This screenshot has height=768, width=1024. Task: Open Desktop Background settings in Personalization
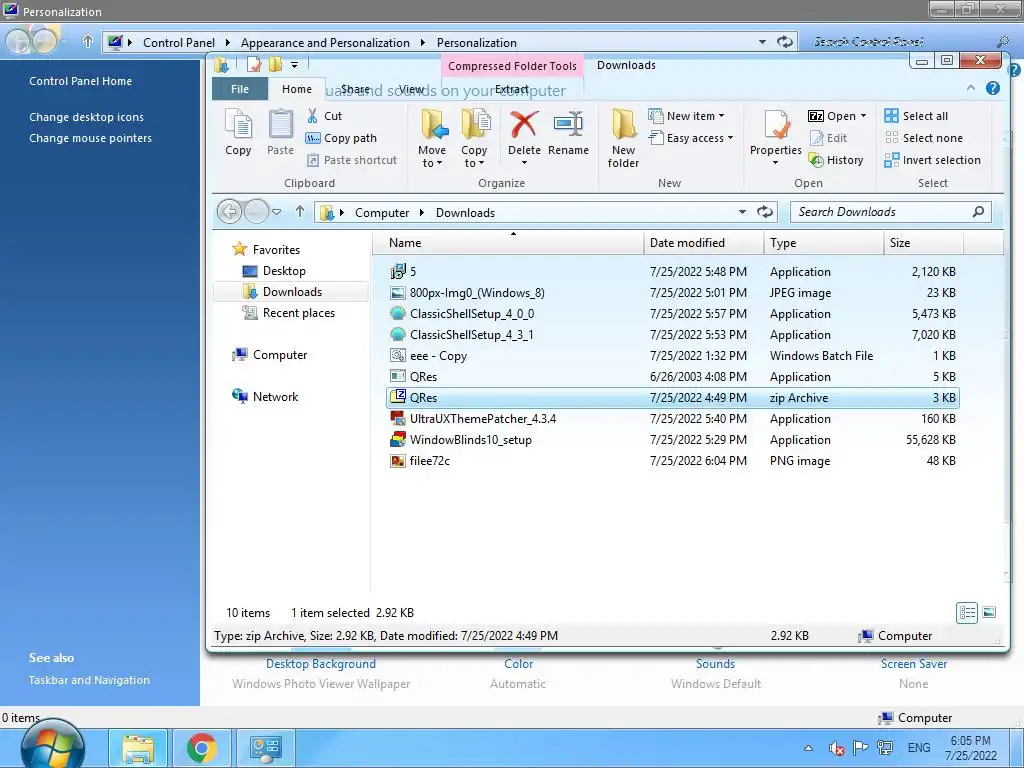pyautogui.click(x=321, y=664)
